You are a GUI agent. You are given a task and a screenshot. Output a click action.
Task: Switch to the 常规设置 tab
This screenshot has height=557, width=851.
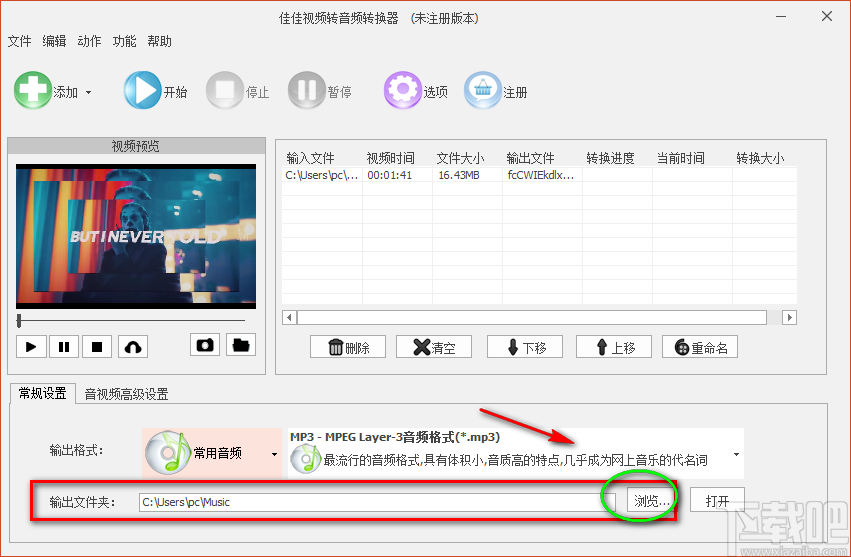coord(43,393)
